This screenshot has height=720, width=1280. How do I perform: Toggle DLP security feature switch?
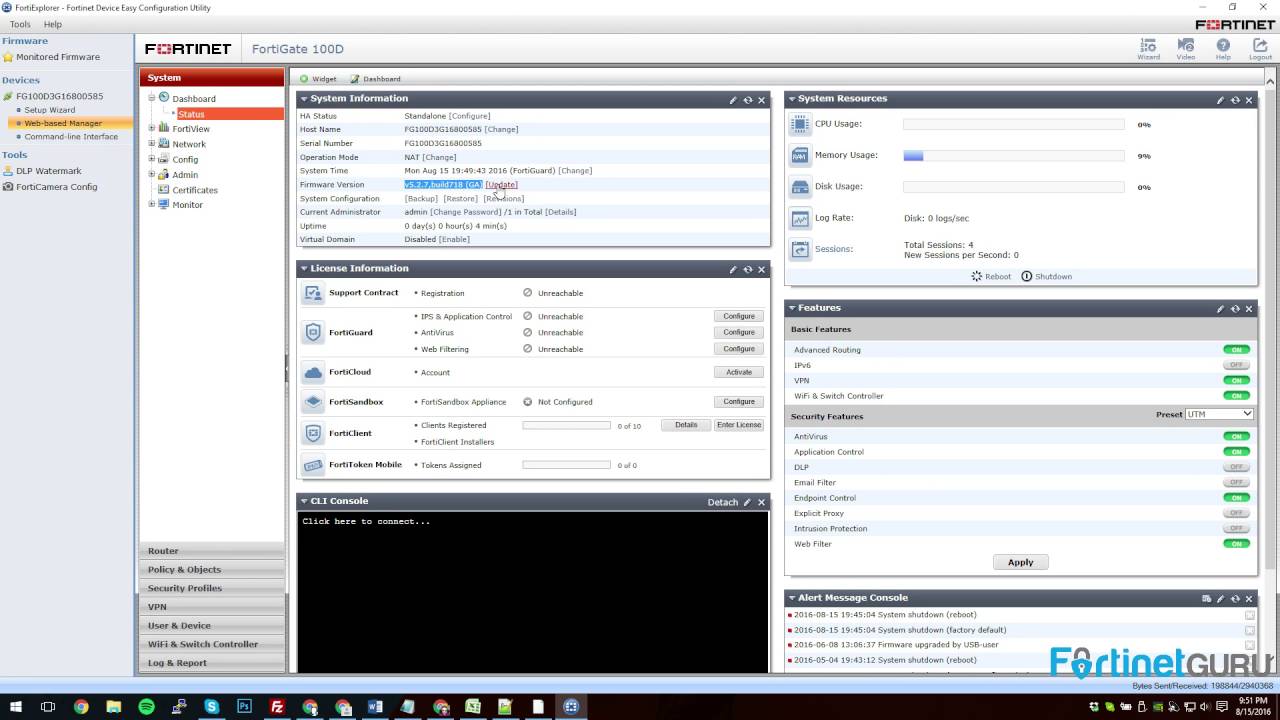[1237, 467]
